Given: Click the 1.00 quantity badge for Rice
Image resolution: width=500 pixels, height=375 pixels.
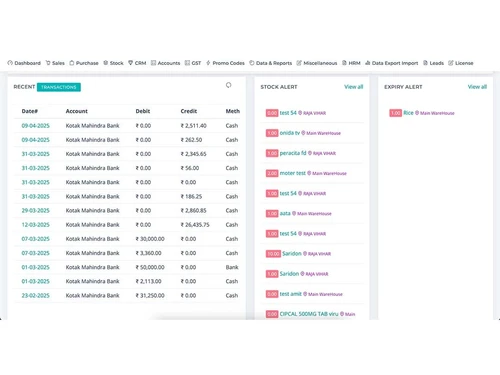Looking at the screenshot, I should tap(396, 113).
